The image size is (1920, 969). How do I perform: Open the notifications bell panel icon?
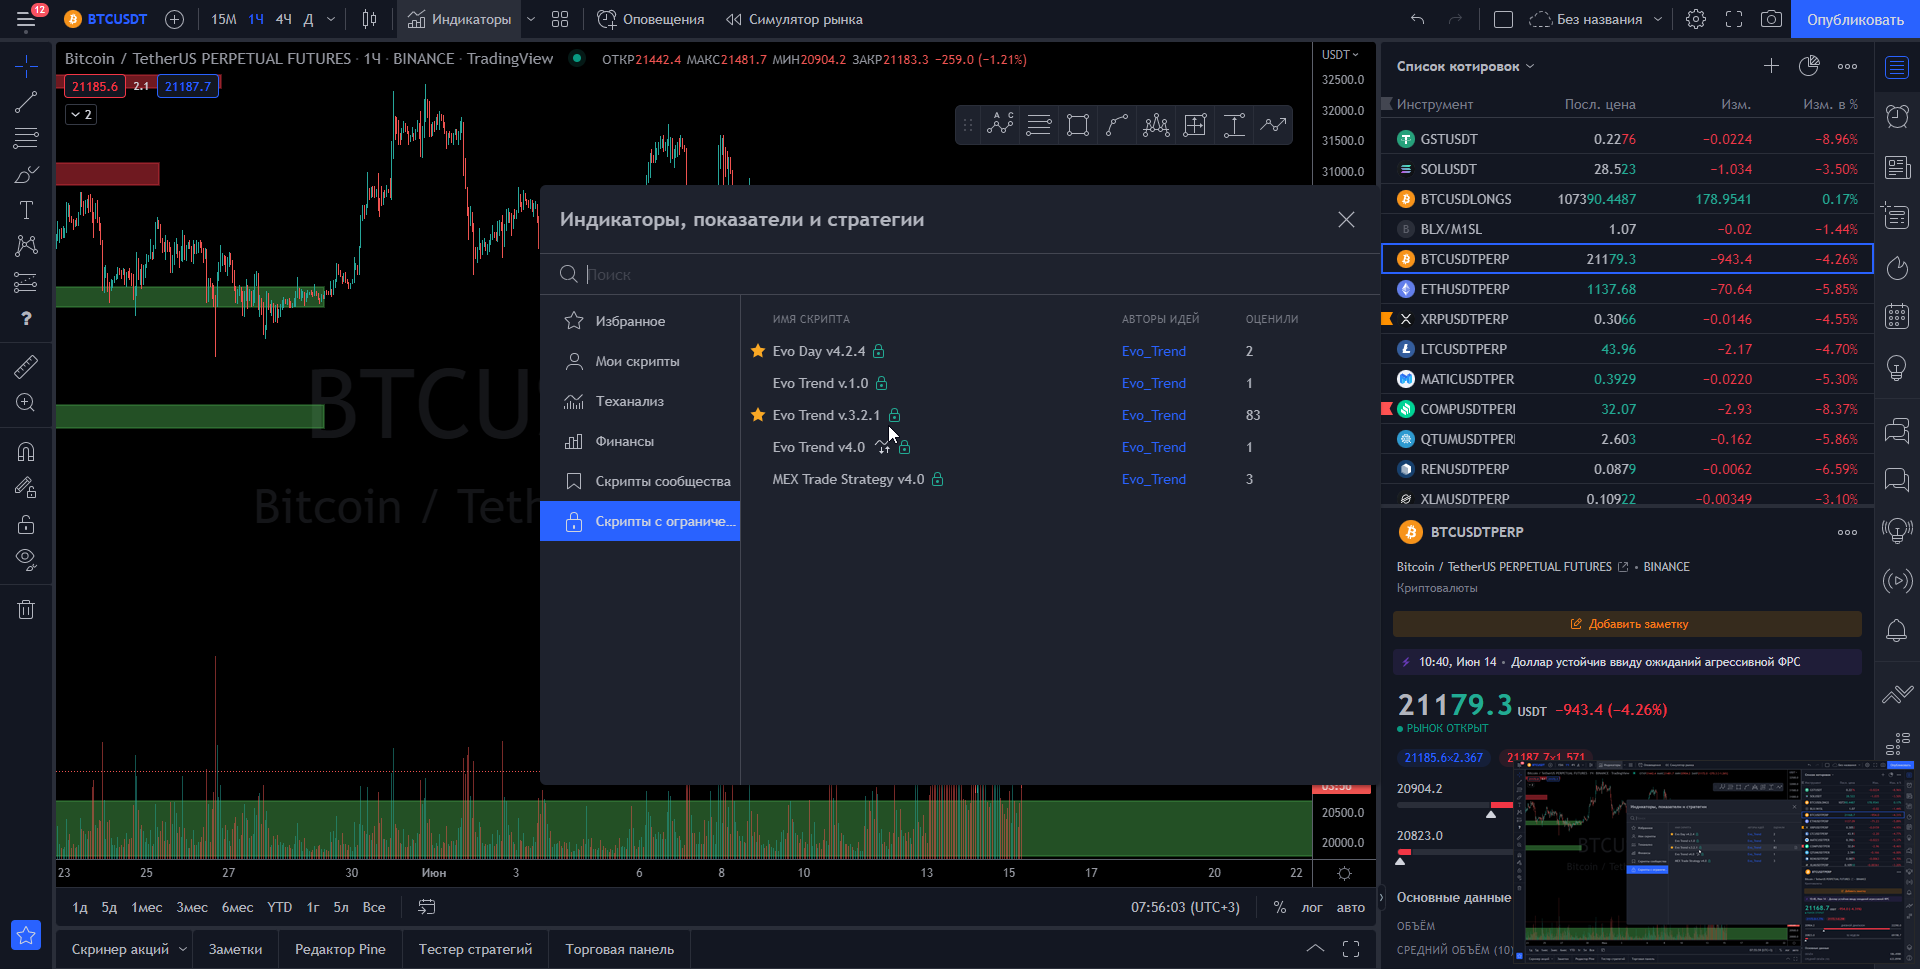(x=1897, y=630)
